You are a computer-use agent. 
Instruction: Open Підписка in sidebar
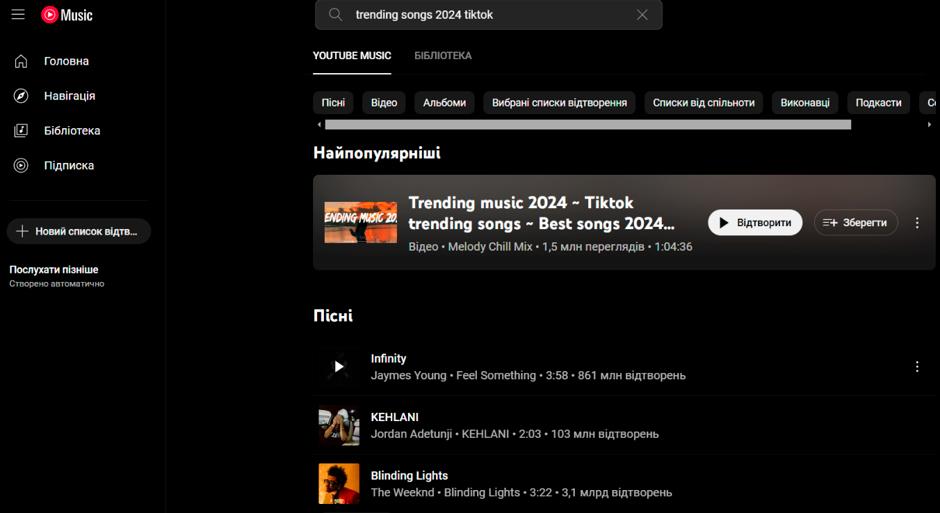pyautogui.click(x=69, y=165)
